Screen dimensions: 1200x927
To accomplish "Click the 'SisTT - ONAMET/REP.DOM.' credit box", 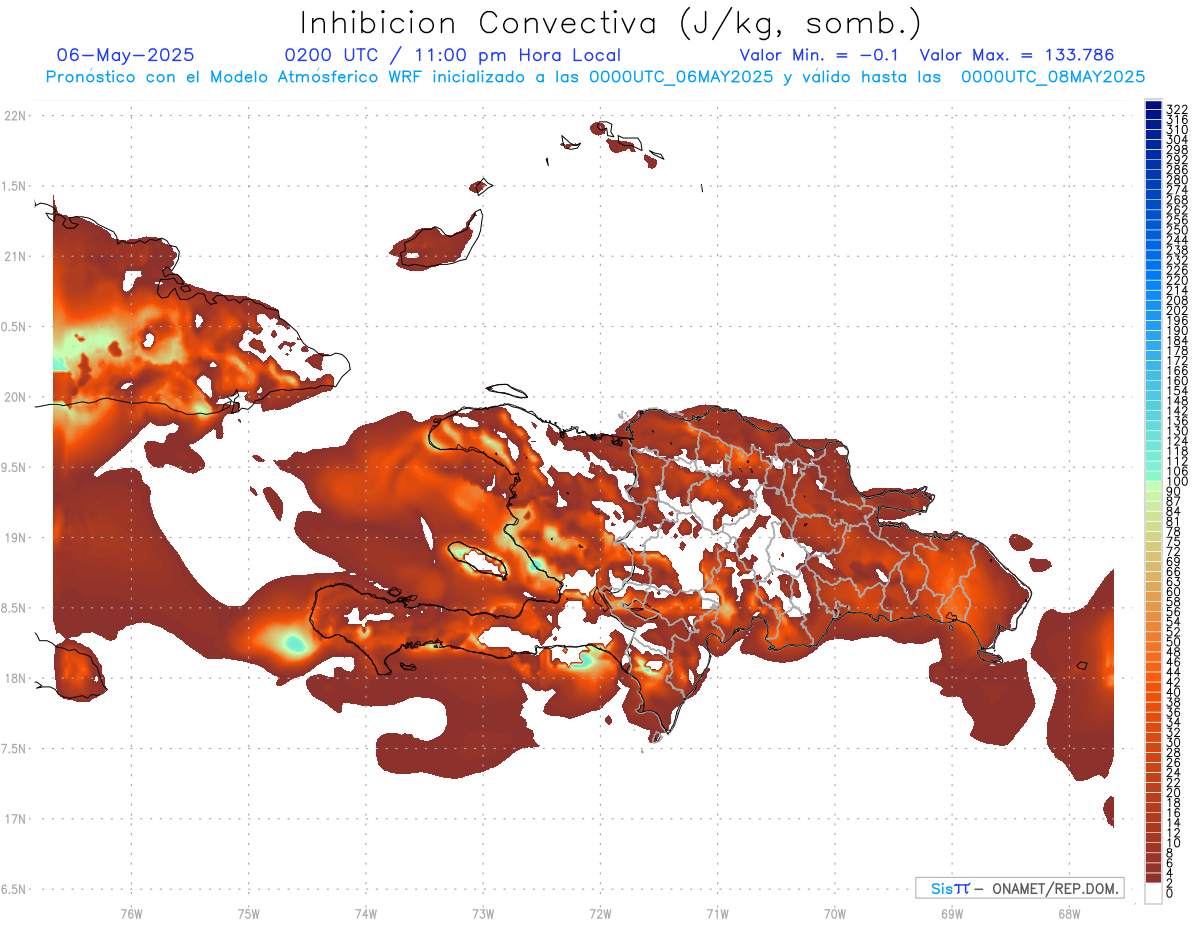I will point(1019,888).
